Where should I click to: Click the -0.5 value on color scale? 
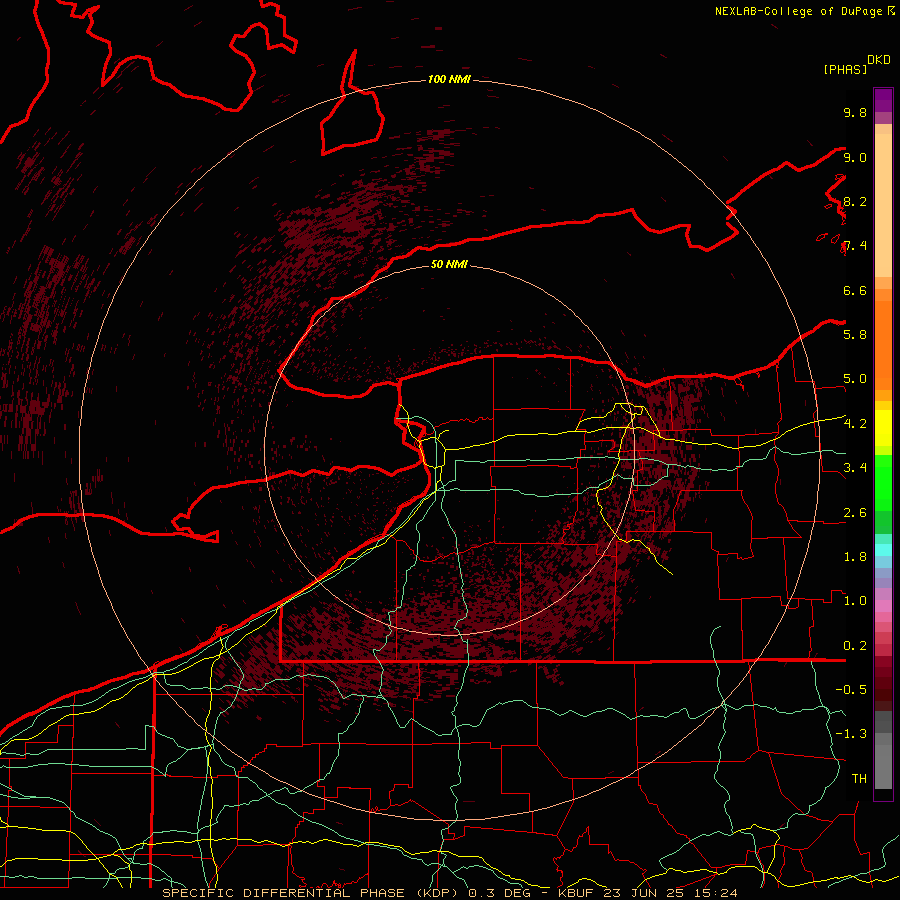coord(851,689)
